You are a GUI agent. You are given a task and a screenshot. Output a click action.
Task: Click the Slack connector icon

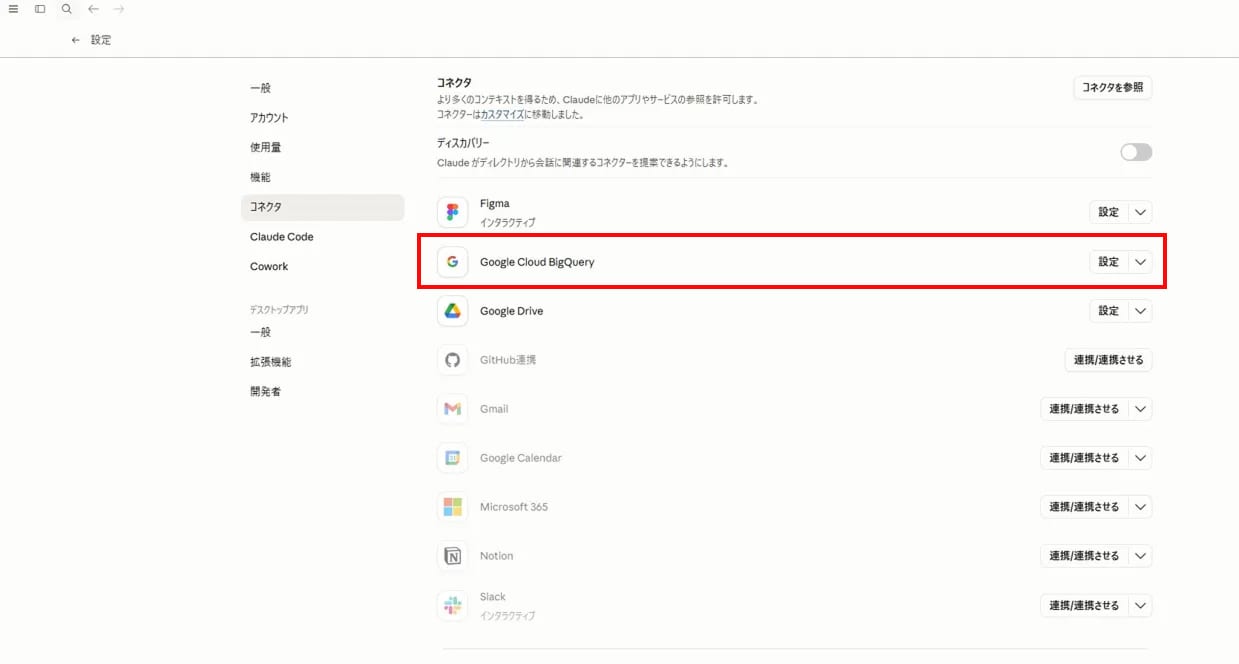pos(453,605)
